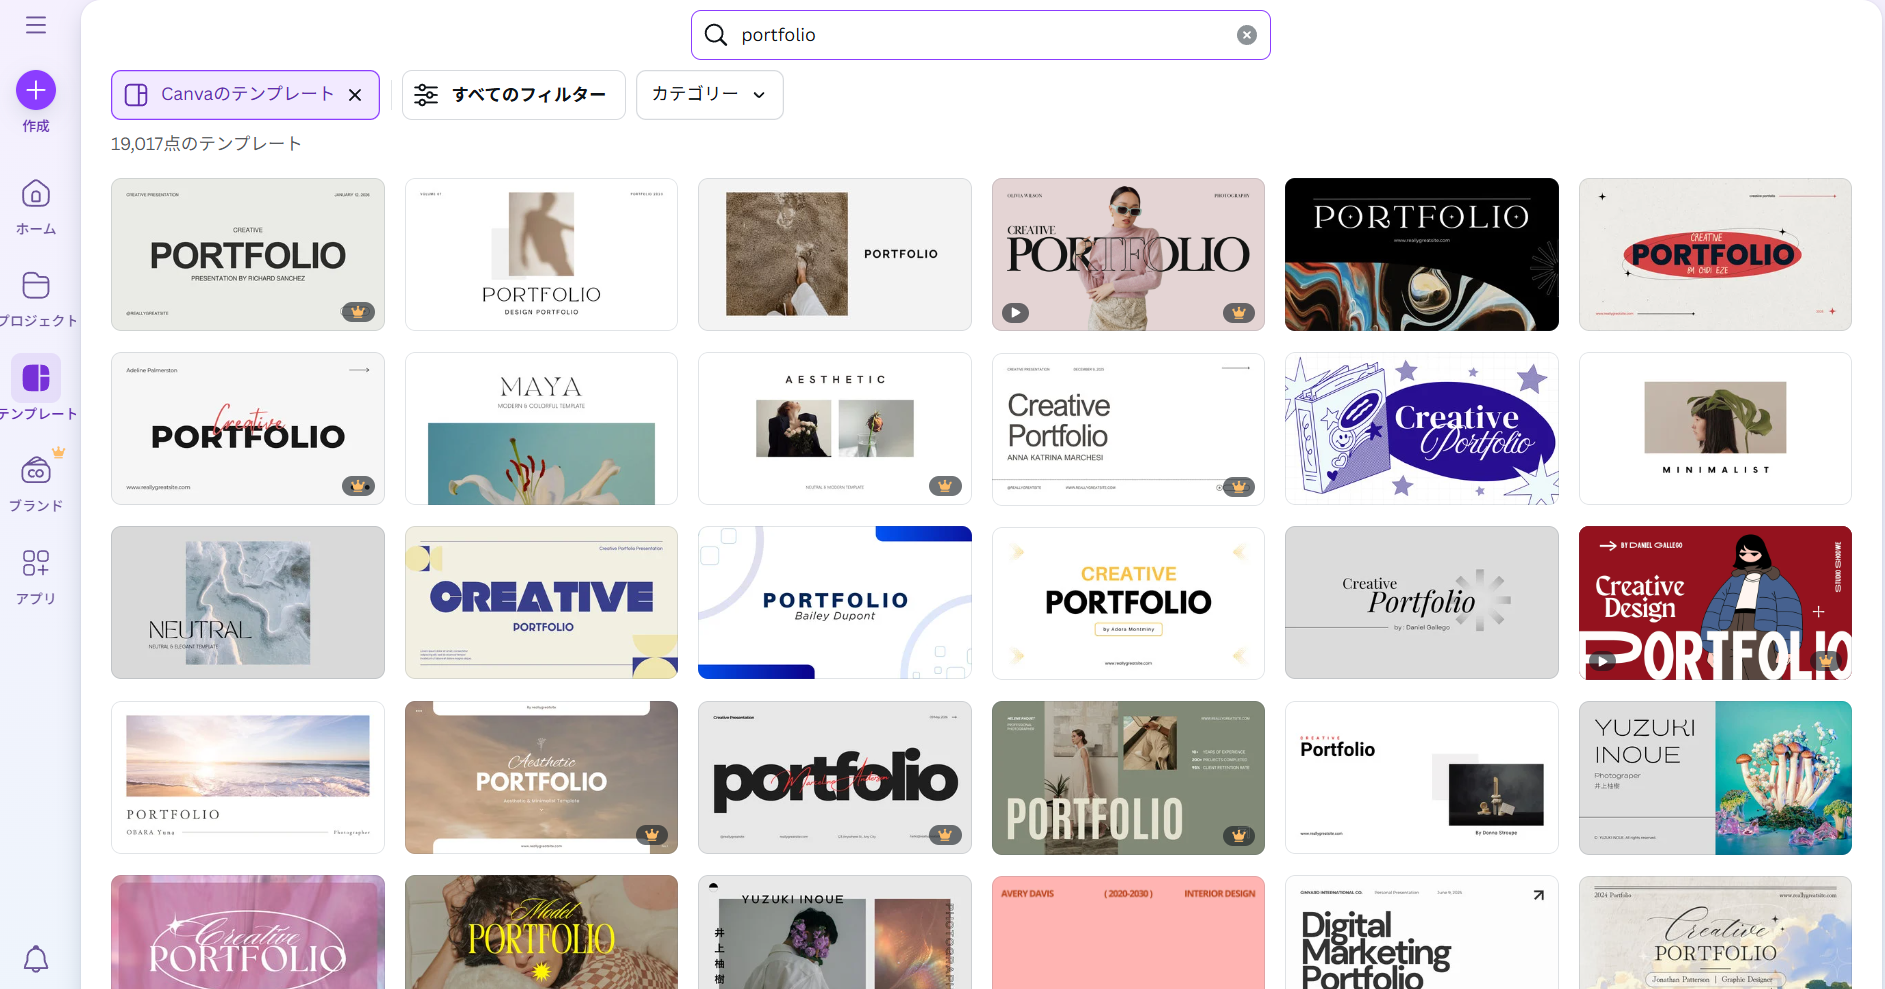Click crown badge on Richard Sanchez Portfolio template

click(x=358, y=312)
